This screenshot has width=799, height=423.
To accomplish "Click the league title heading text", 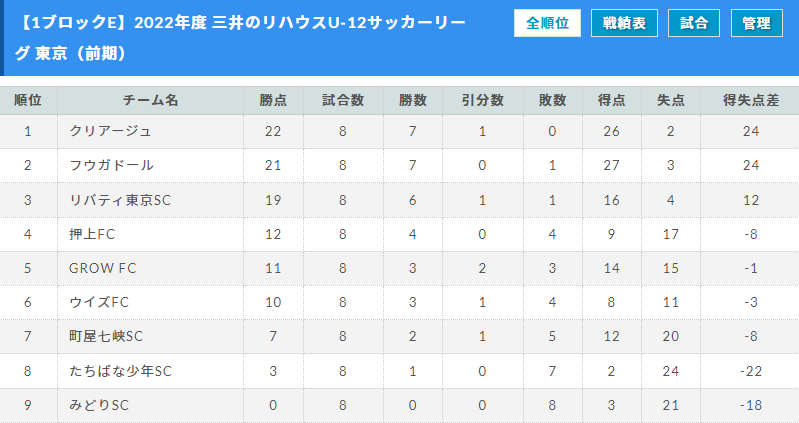I will tap(240, 38).
